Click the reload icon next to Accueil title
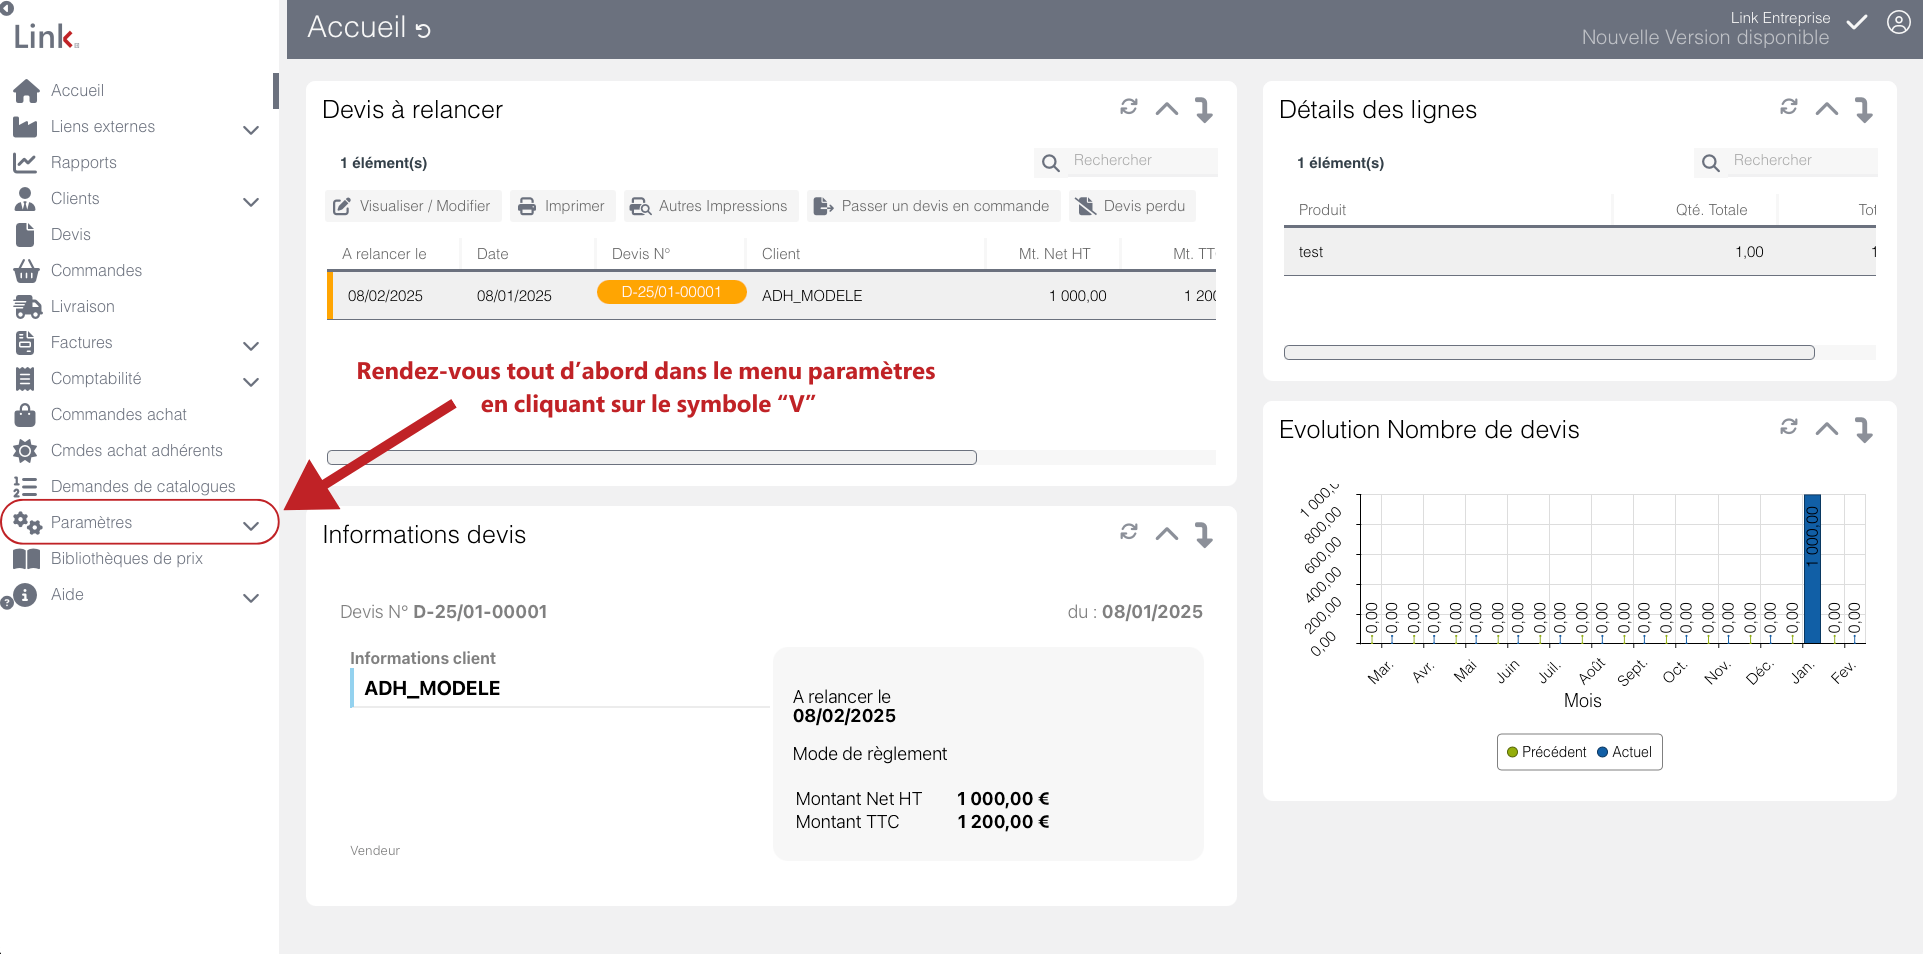 (423, 30)
